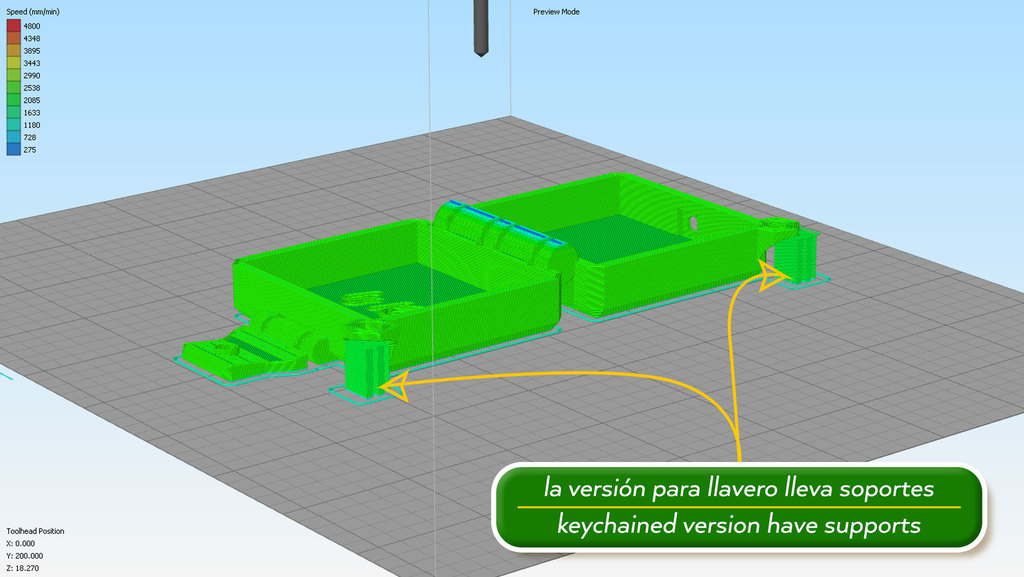This screenshot has width=1024, height=577.
Task: Click the 1633 speed legend swatch
Action: [14, 112]
